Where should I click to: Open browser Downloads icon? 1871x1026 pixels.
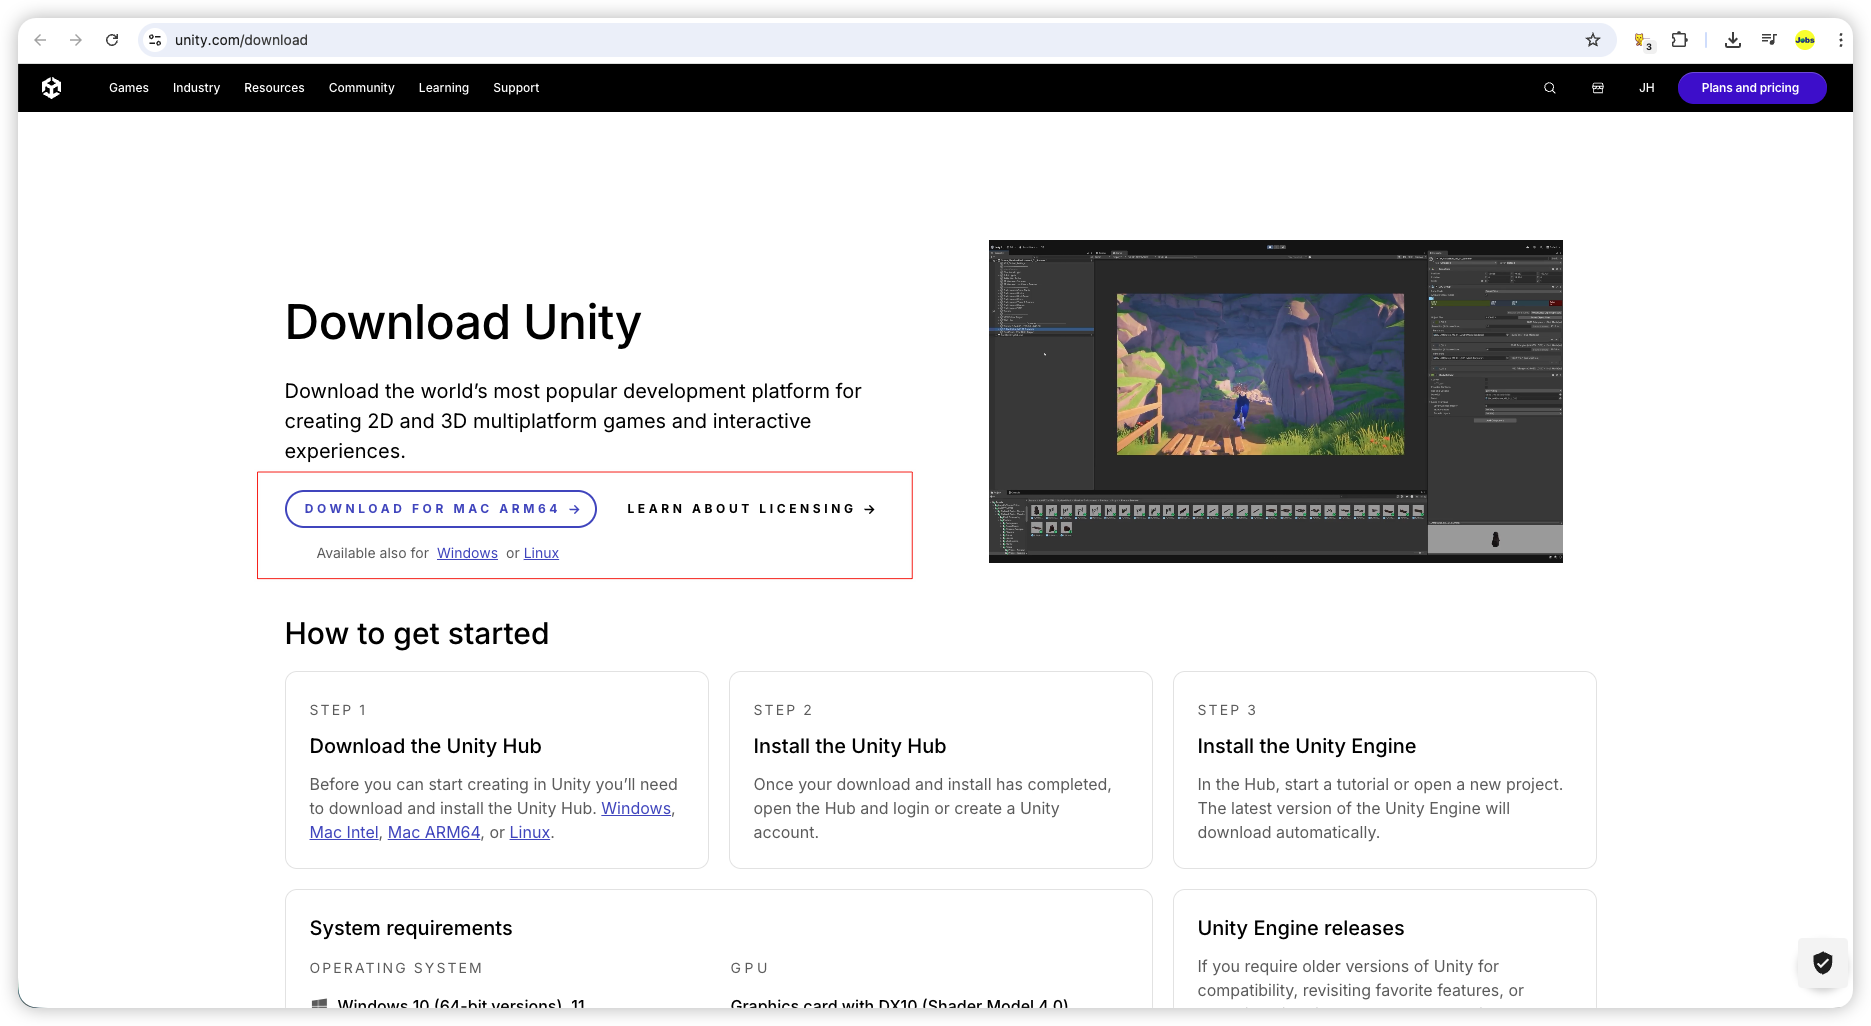click(1733, 40)
